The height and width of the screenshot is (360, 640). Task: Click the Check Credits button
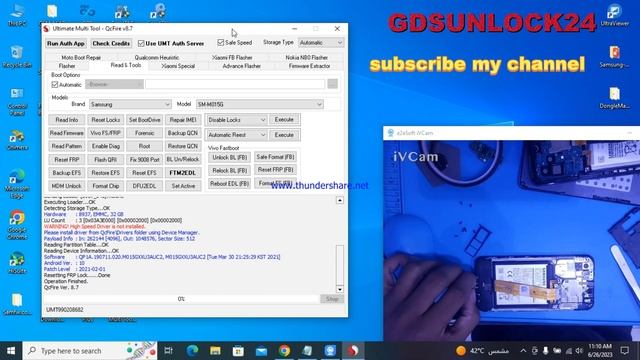(111, 43)
